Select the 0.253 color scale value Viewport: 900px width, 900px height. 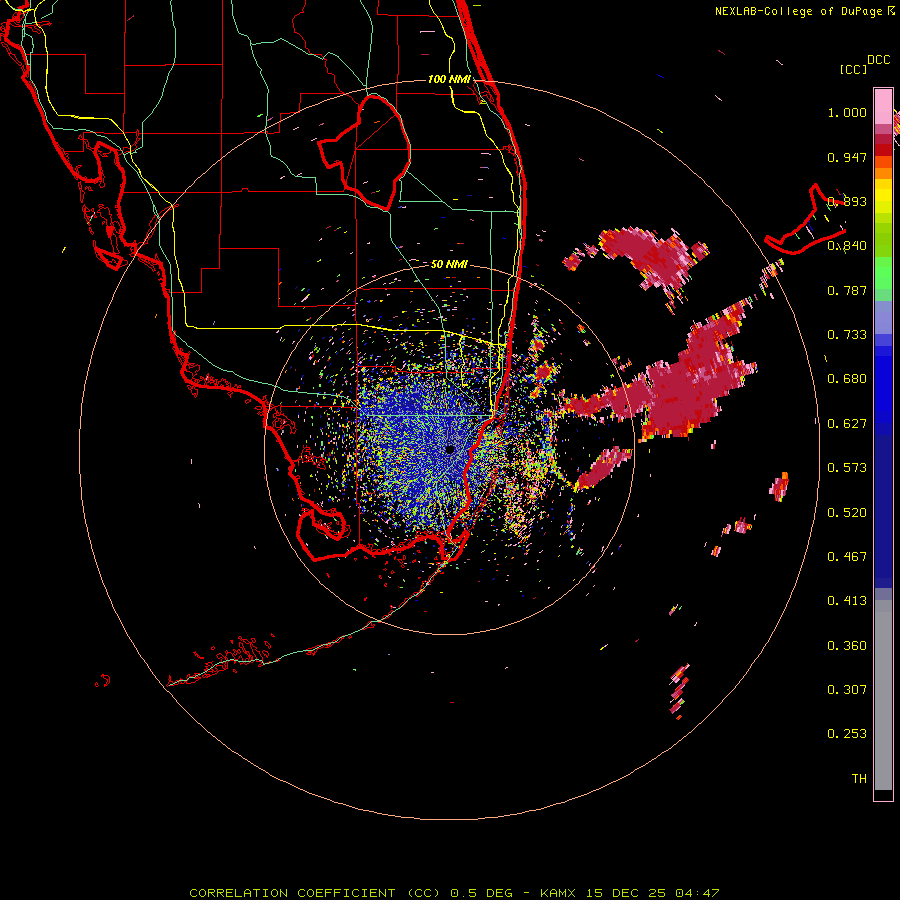click(847, 734)
